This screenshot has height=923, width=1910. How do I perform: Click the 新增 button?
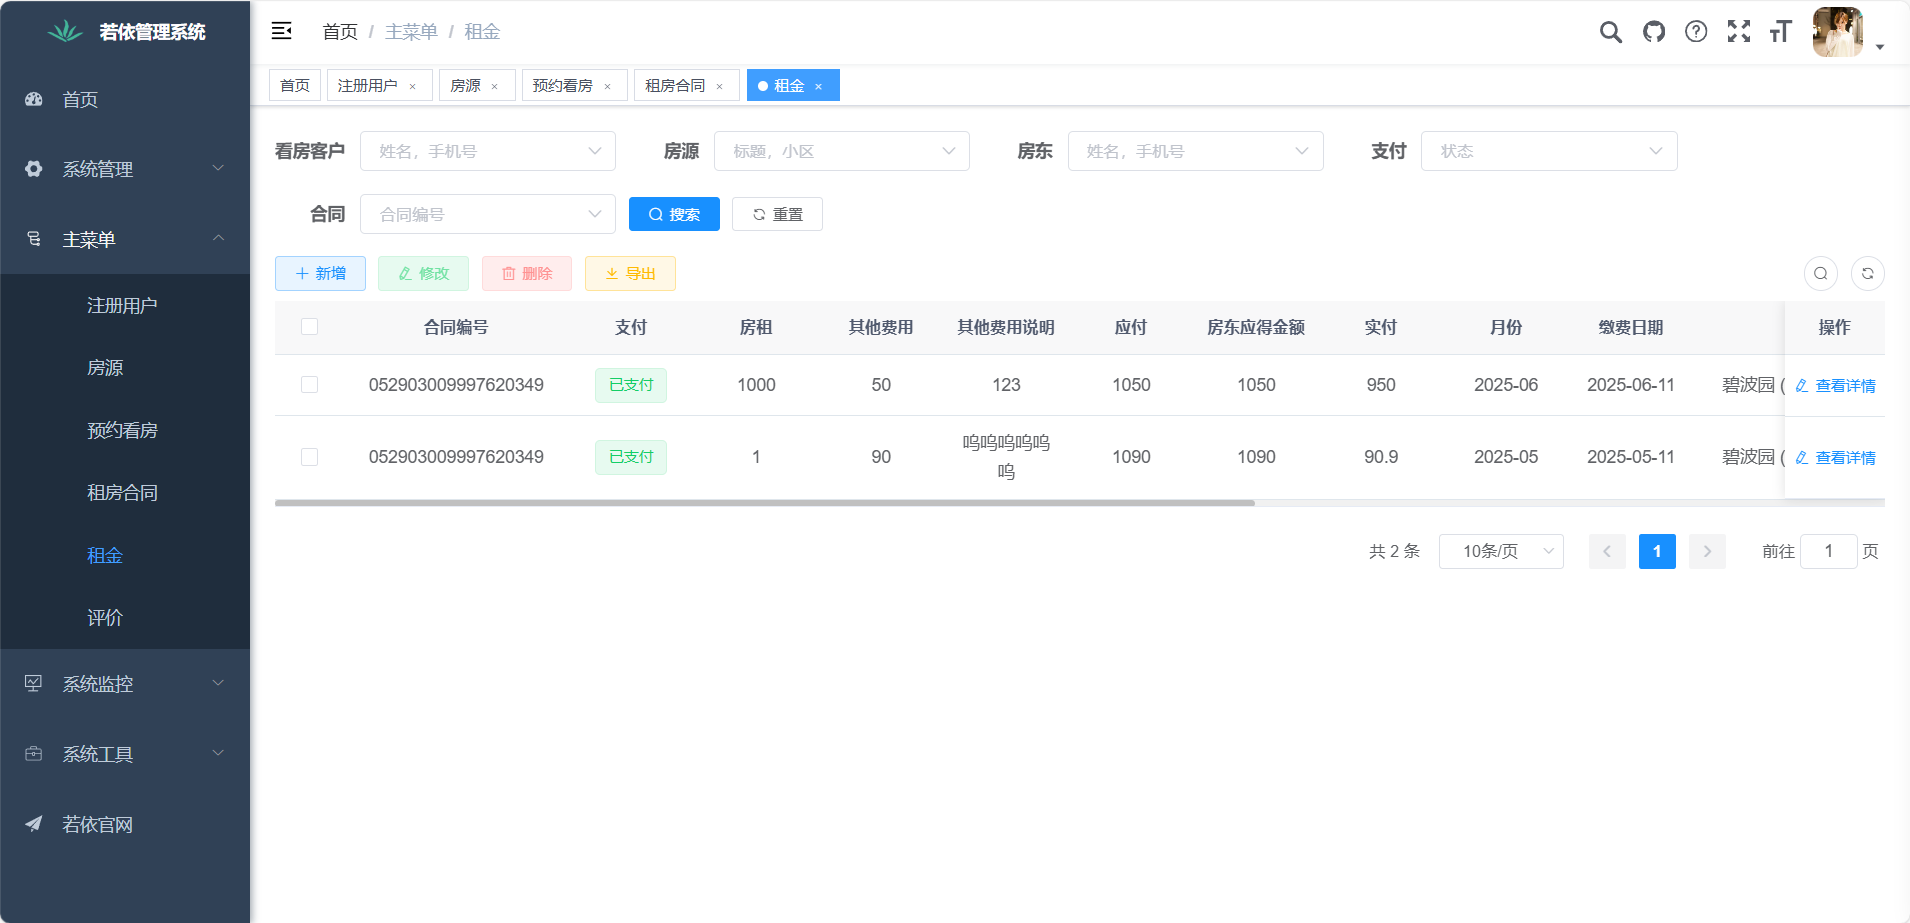click(x=320, y=273)
